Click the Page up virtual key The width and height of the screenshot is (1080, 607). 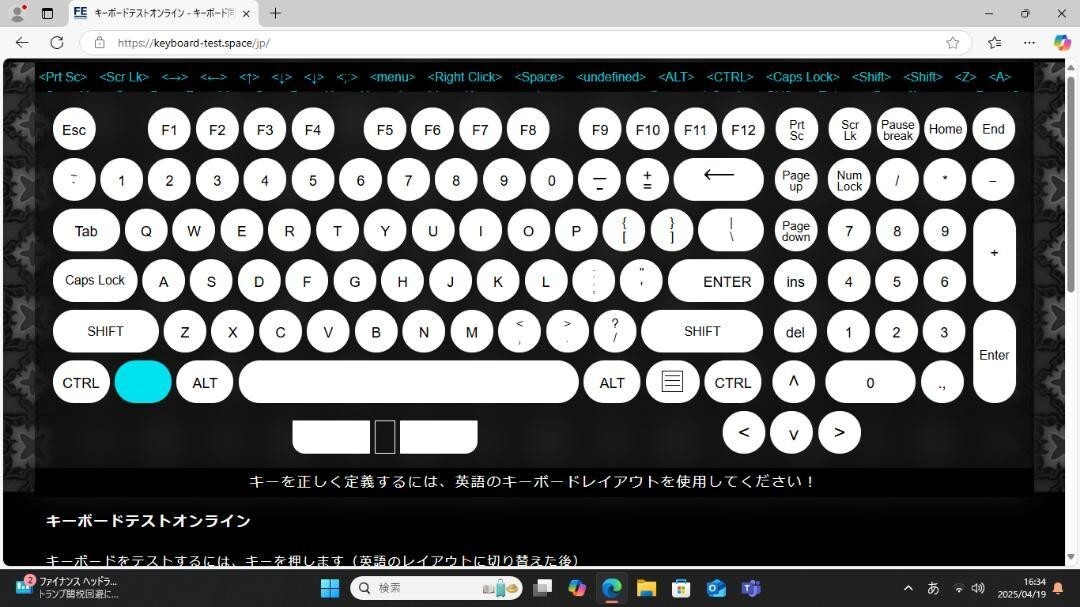tap(796, 181)
